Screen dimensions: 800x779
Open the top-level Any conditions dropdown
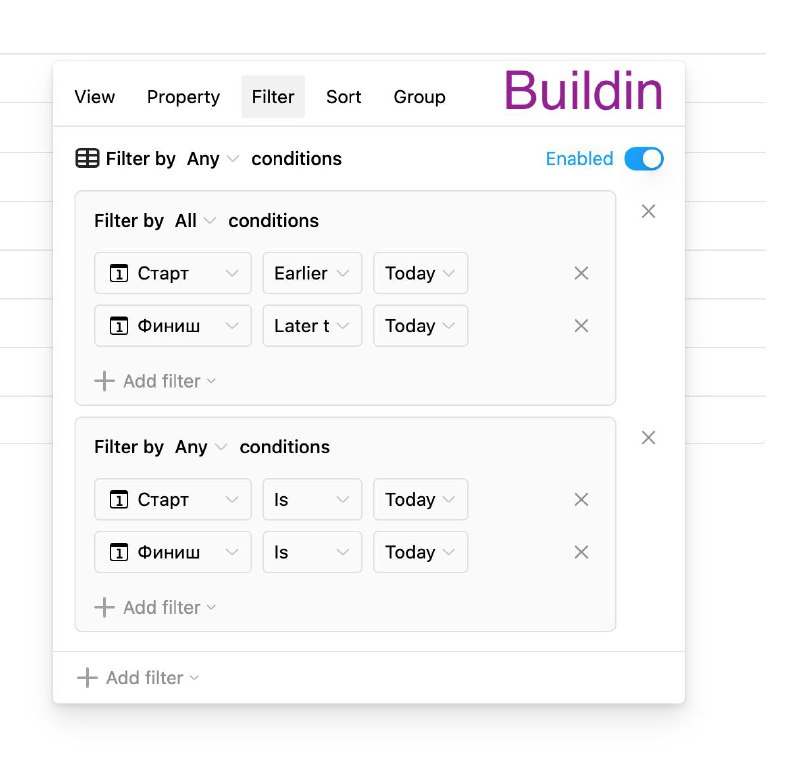[212, 159]
